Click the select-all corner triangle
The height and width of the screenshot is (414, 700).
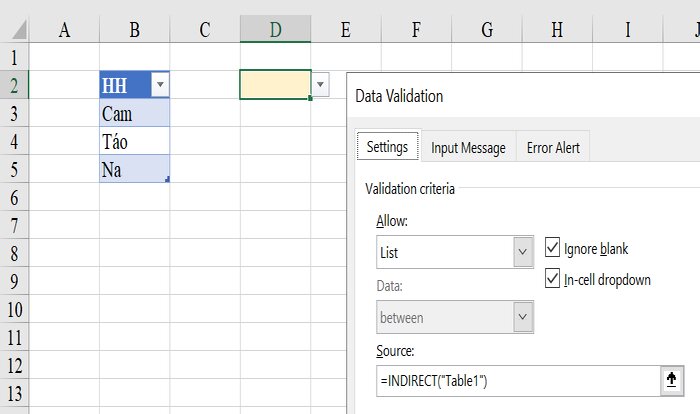coord(18,30)
